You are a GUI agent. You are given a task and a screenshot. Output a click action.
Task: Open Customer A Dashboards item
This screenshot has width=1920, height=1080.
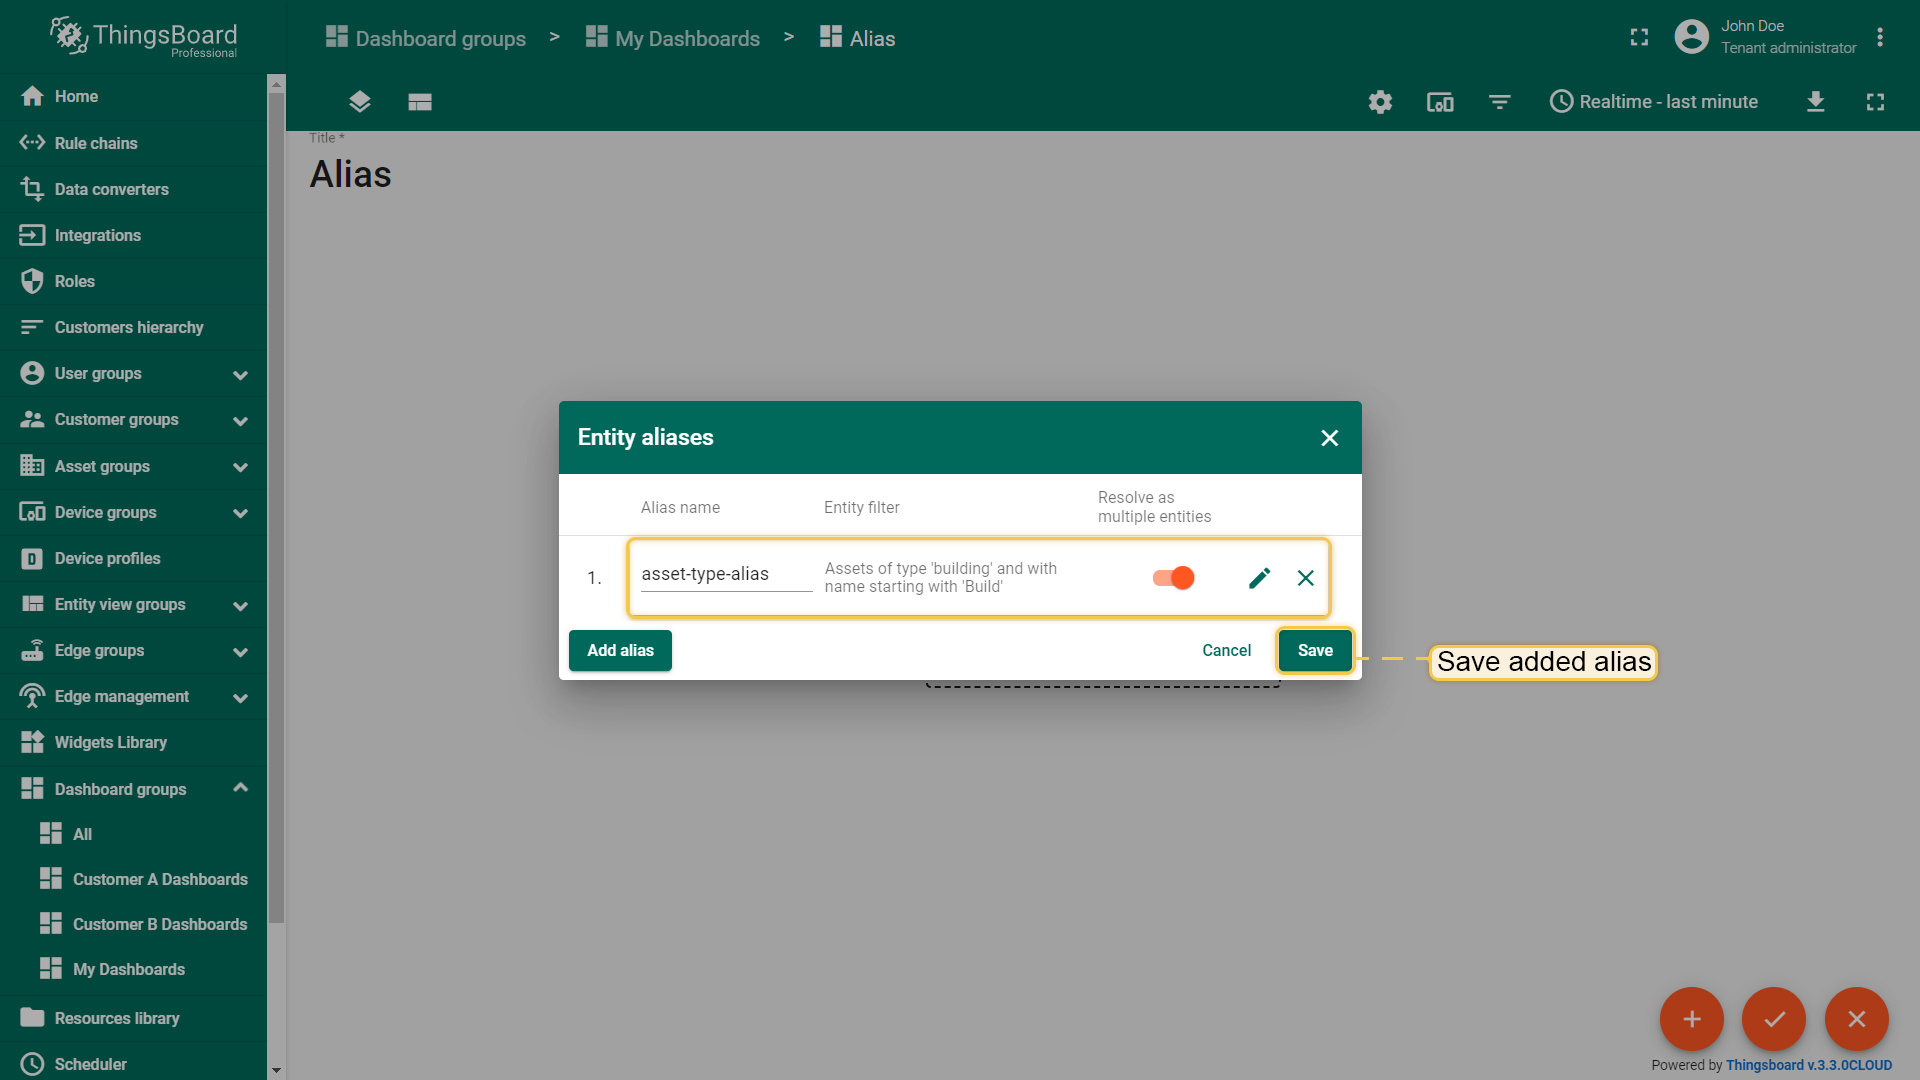tap(160, 879)
